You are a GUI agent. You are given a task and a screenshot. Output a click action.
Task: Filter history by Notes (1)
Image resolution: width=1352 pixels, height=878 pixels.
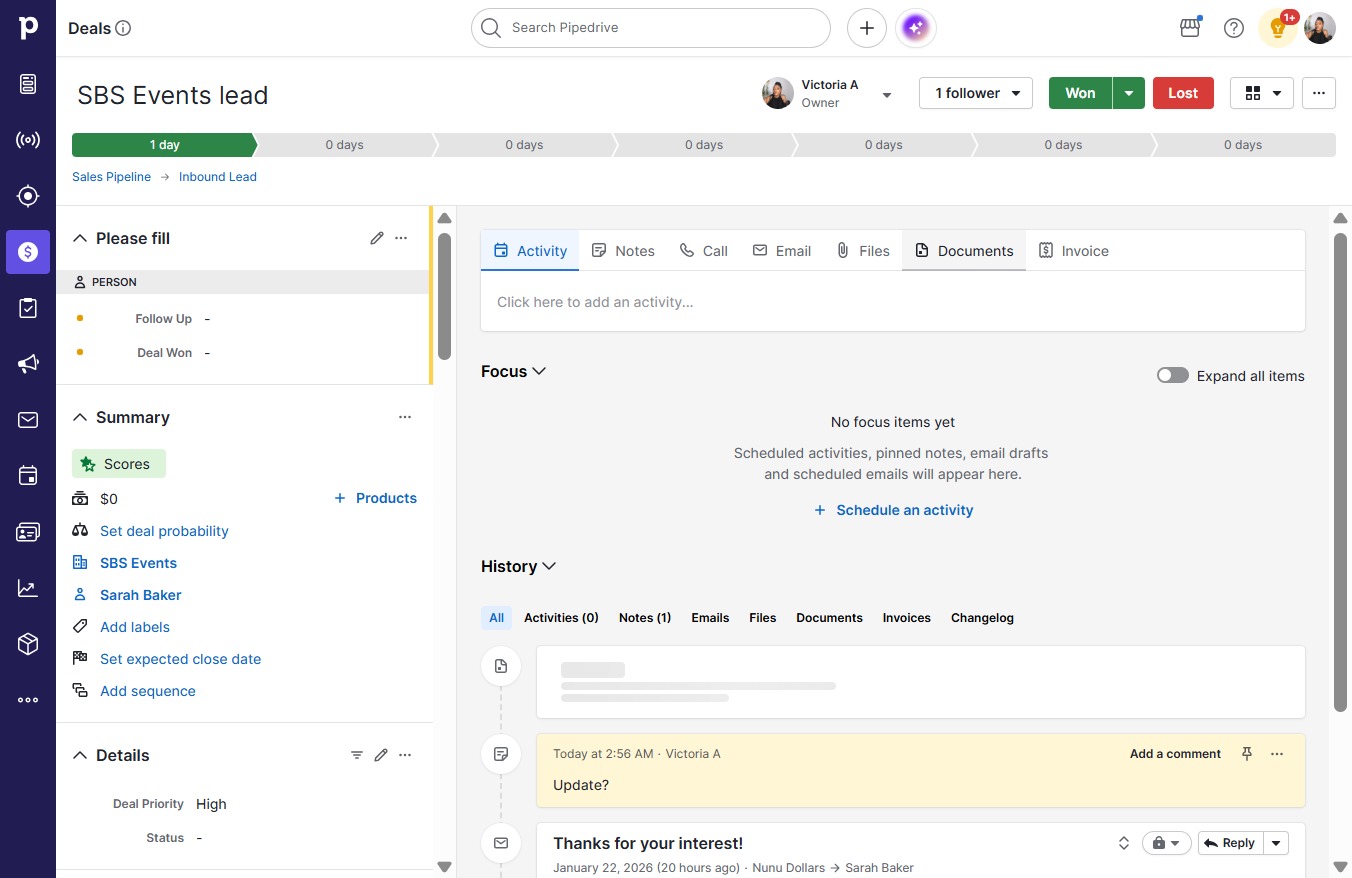click(x=645, y=618)
